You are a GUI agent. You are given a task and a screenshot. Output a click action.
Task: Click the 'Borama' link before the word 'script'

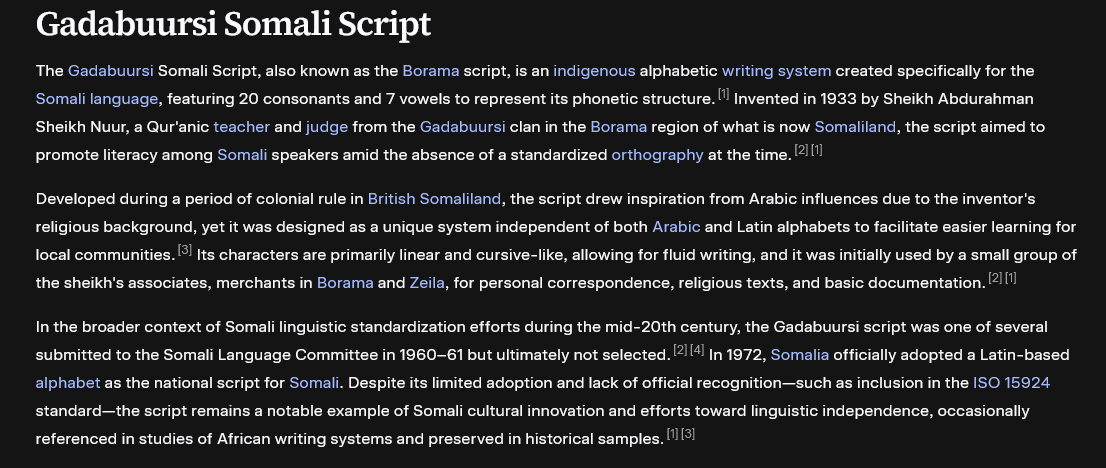[431, 71]
